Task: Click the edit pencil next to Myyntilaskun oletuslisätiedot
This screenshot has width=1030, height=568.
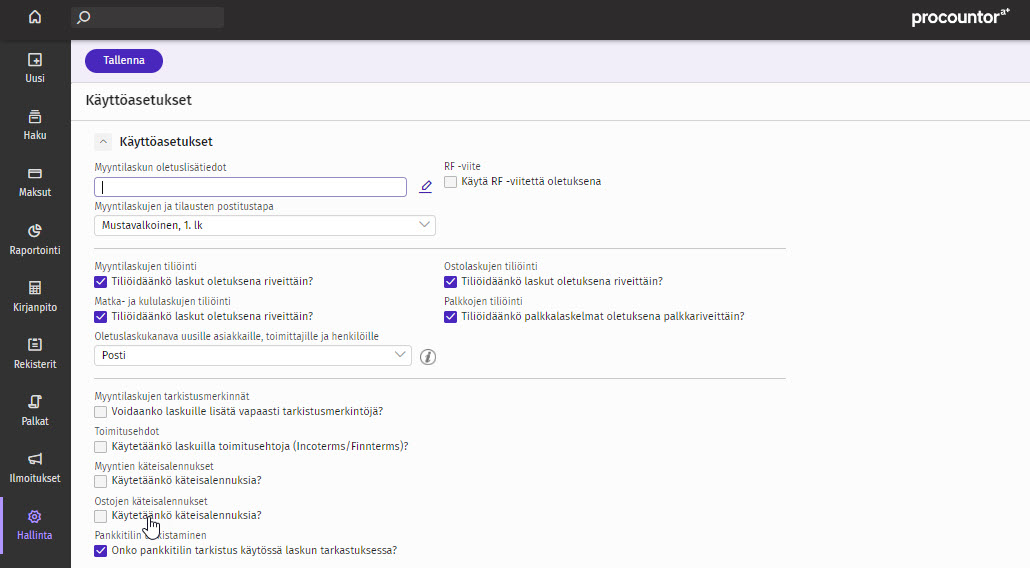Action: click(x=425, y=187)
